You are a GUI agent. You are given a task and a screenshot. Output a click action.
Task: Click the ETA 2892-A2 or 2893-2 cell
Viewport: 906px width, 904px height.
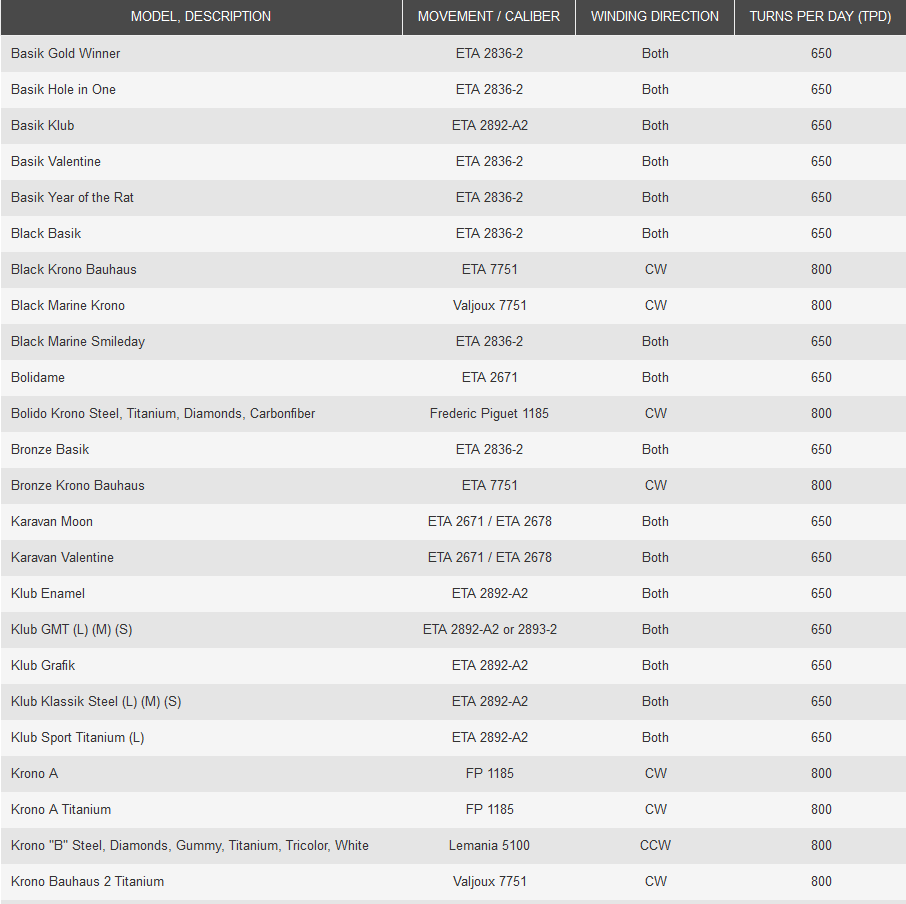click(489, 629)
